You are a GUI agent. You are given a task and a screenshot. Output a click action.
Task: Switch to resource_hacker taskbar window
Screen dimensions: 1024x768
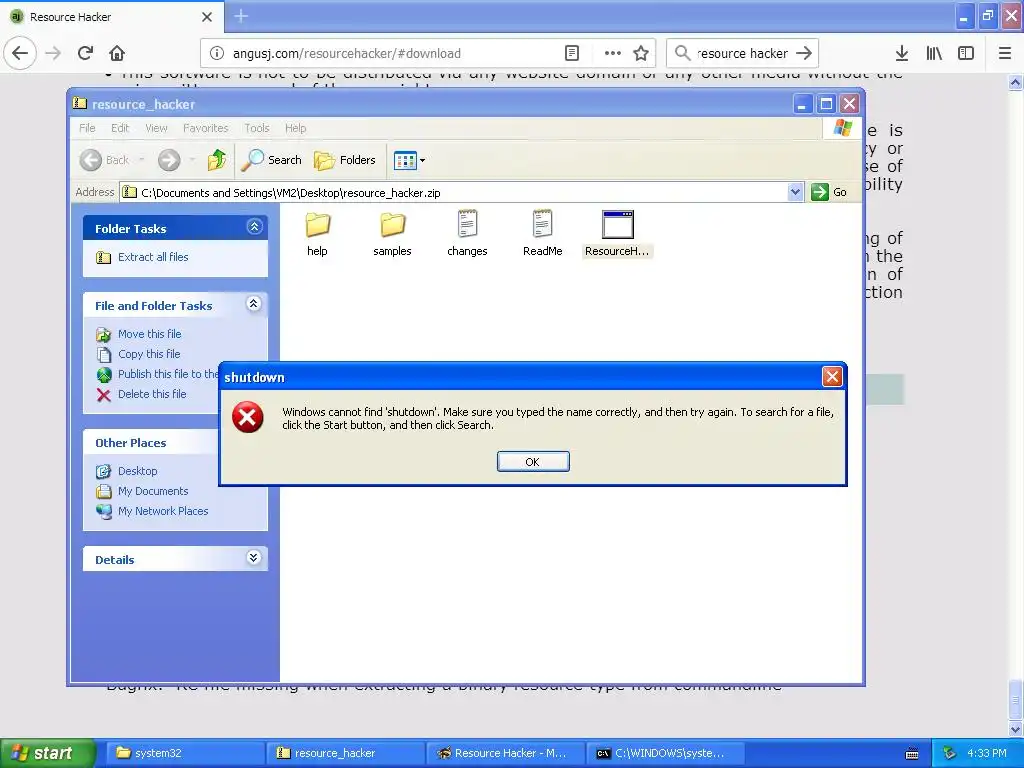coord(344,753)
